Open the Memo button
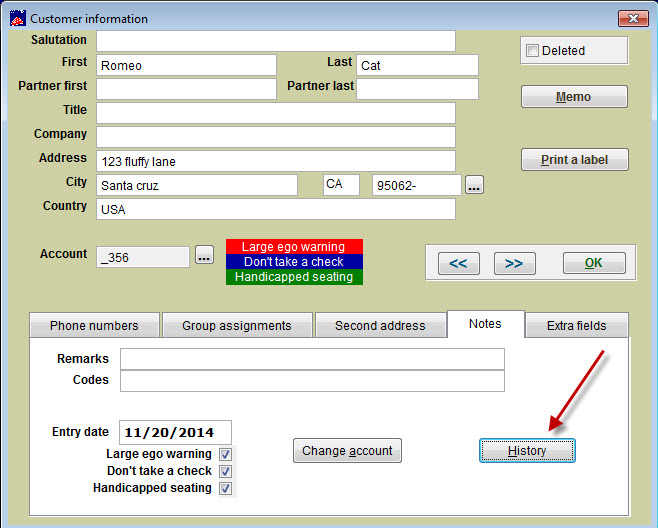Image resolution: width=658 pixels, height=528 pixels. 574,97
